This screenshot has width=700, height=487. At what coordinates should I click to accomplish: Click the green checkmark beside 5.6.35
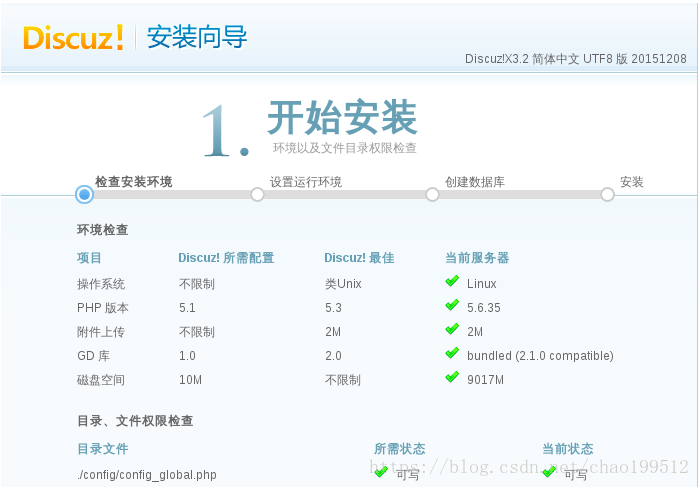(452, 305)
